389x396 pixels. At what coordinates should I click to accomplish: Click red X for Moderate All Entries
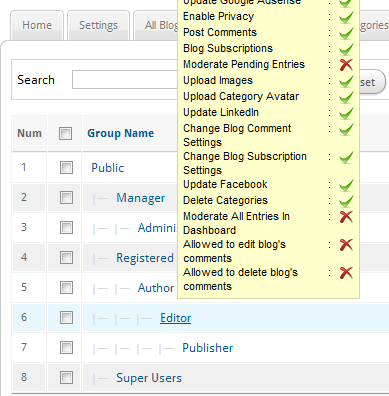pos(346,217)
